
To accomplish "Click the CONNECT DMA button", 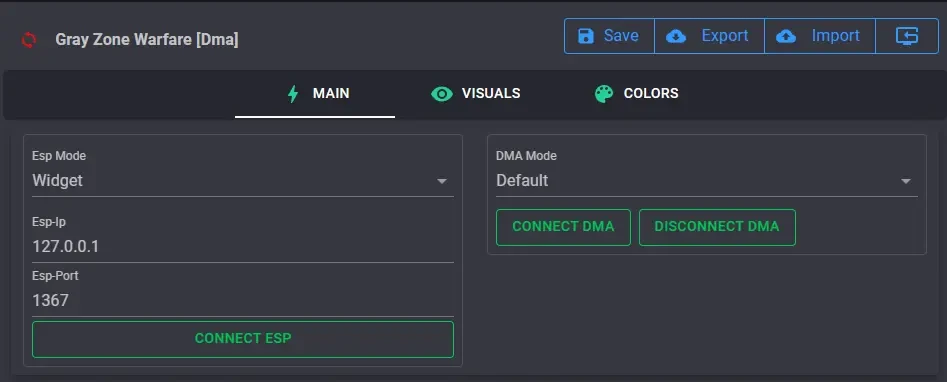I will pyautogui.click(x=563, y=227).
